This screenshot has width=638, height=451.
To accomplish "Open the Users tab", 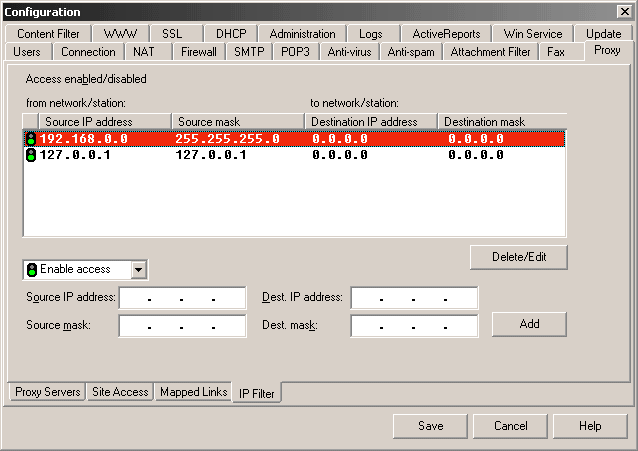I will 27,52.
